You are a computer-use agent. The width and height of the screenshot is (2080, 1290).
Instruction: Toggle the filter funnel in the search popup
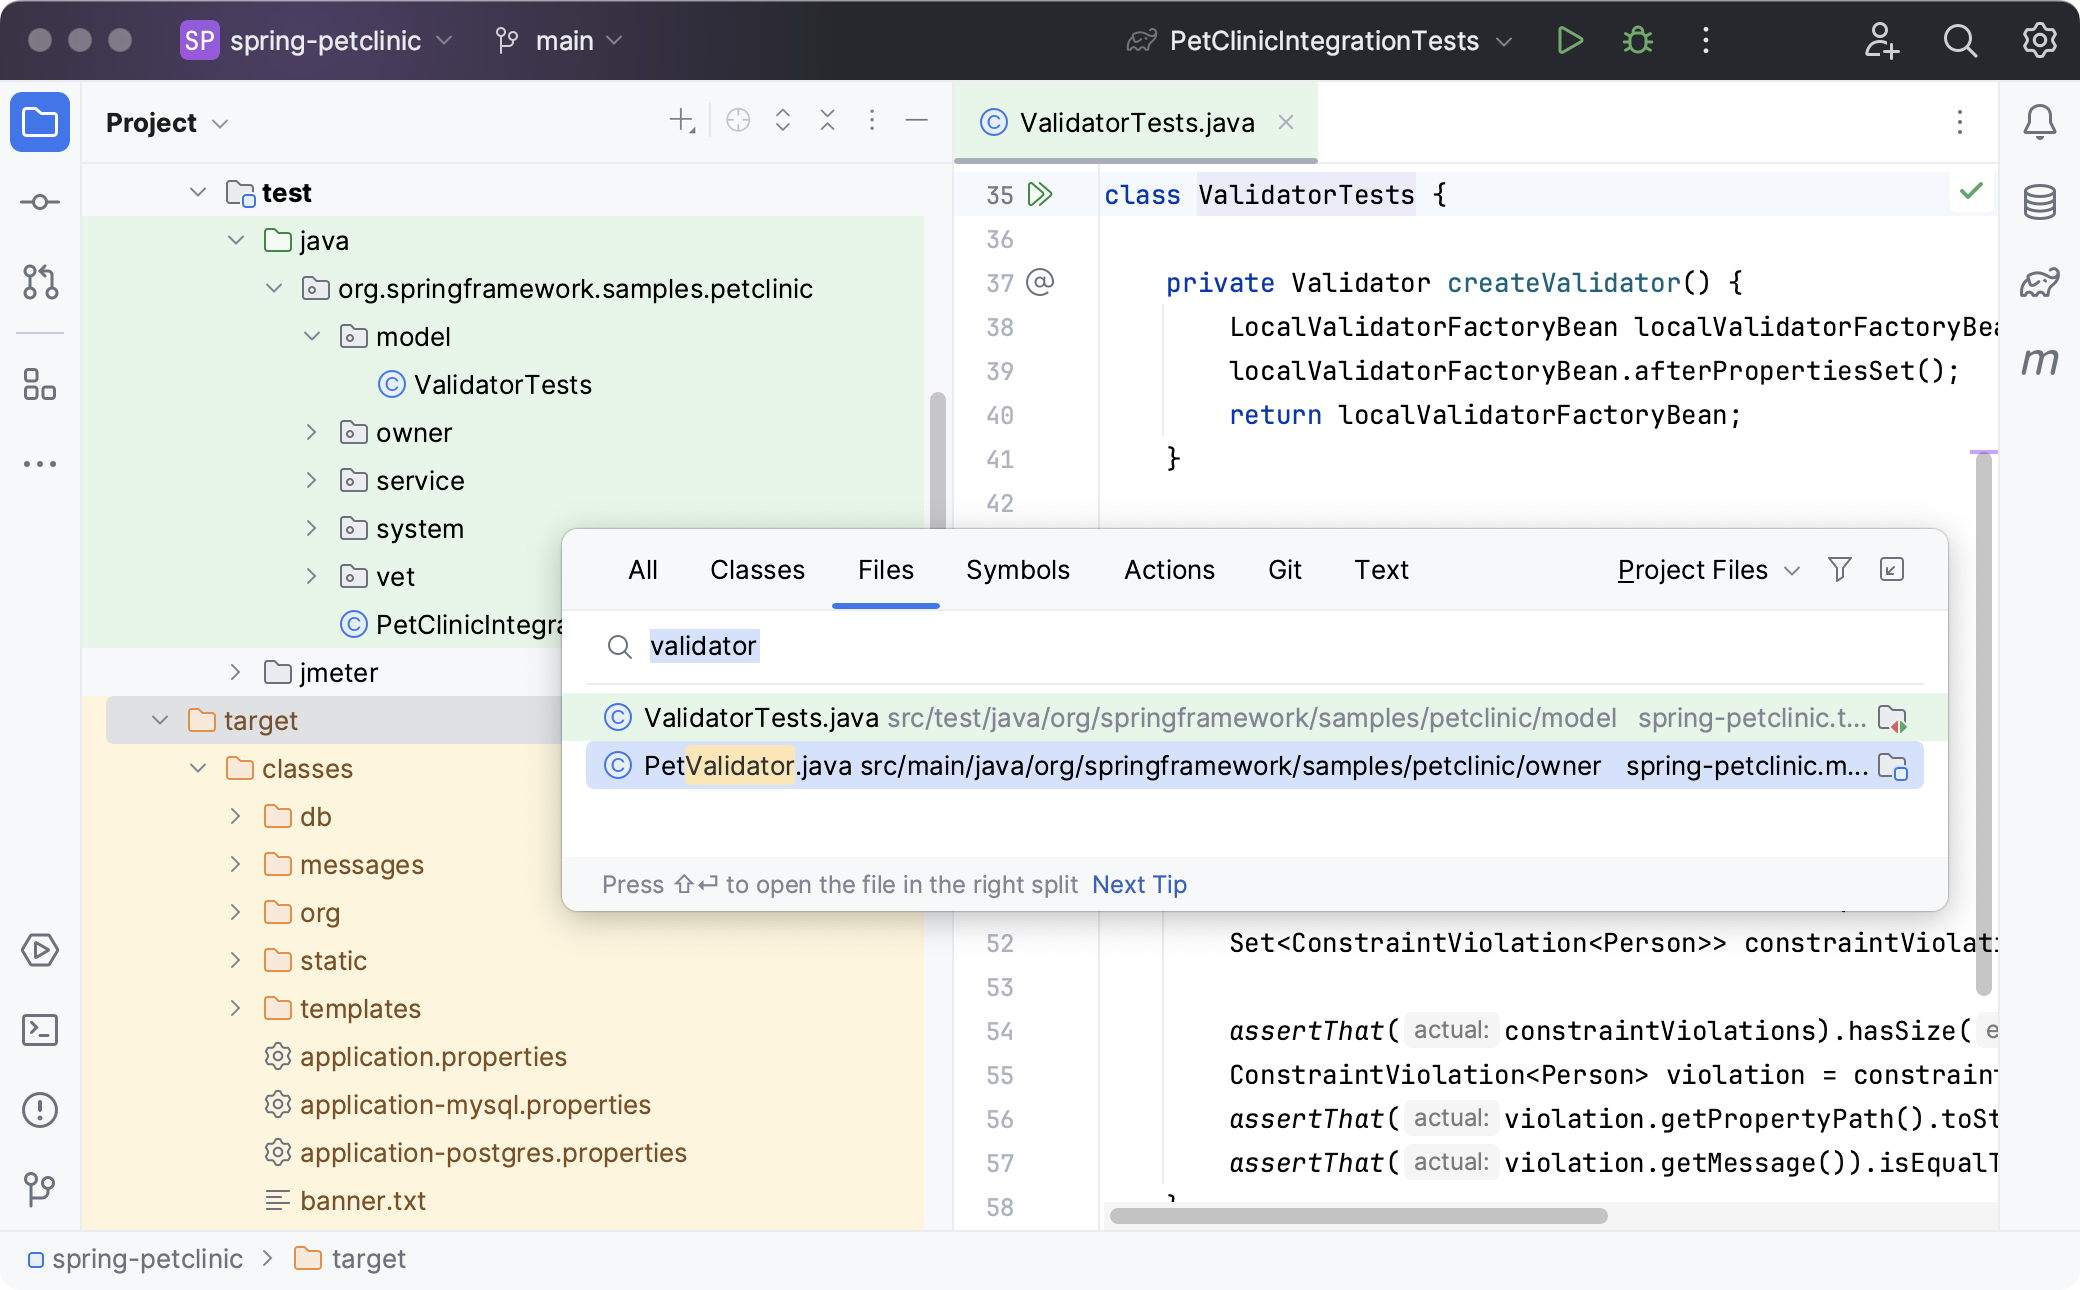coord(1840,570)
